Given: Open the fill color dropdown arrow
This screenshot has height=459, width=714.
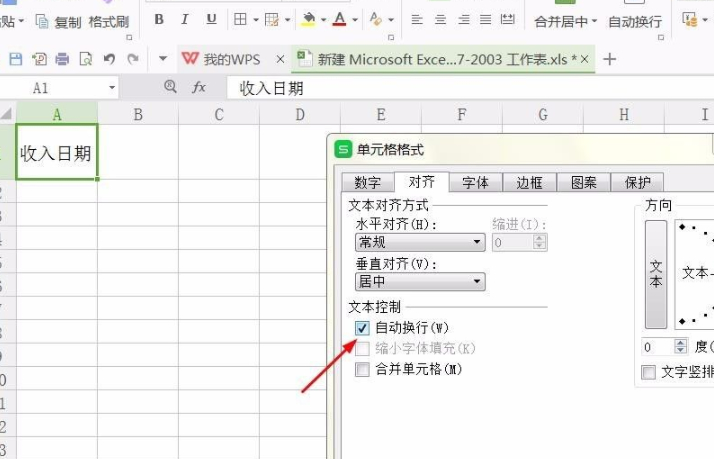Looking at the screenshot, I should (x=323, y=20).
